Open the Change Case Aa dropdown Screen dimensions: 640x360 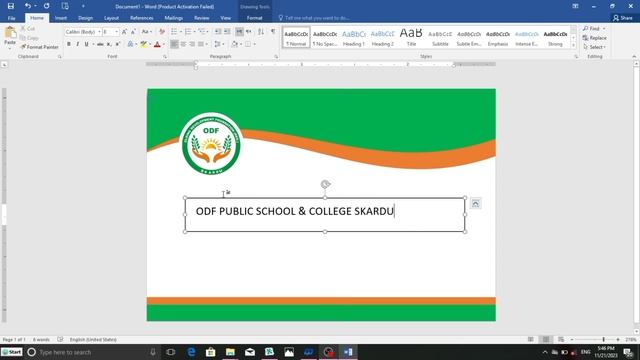pyautogui.click(x=146, y=32)
